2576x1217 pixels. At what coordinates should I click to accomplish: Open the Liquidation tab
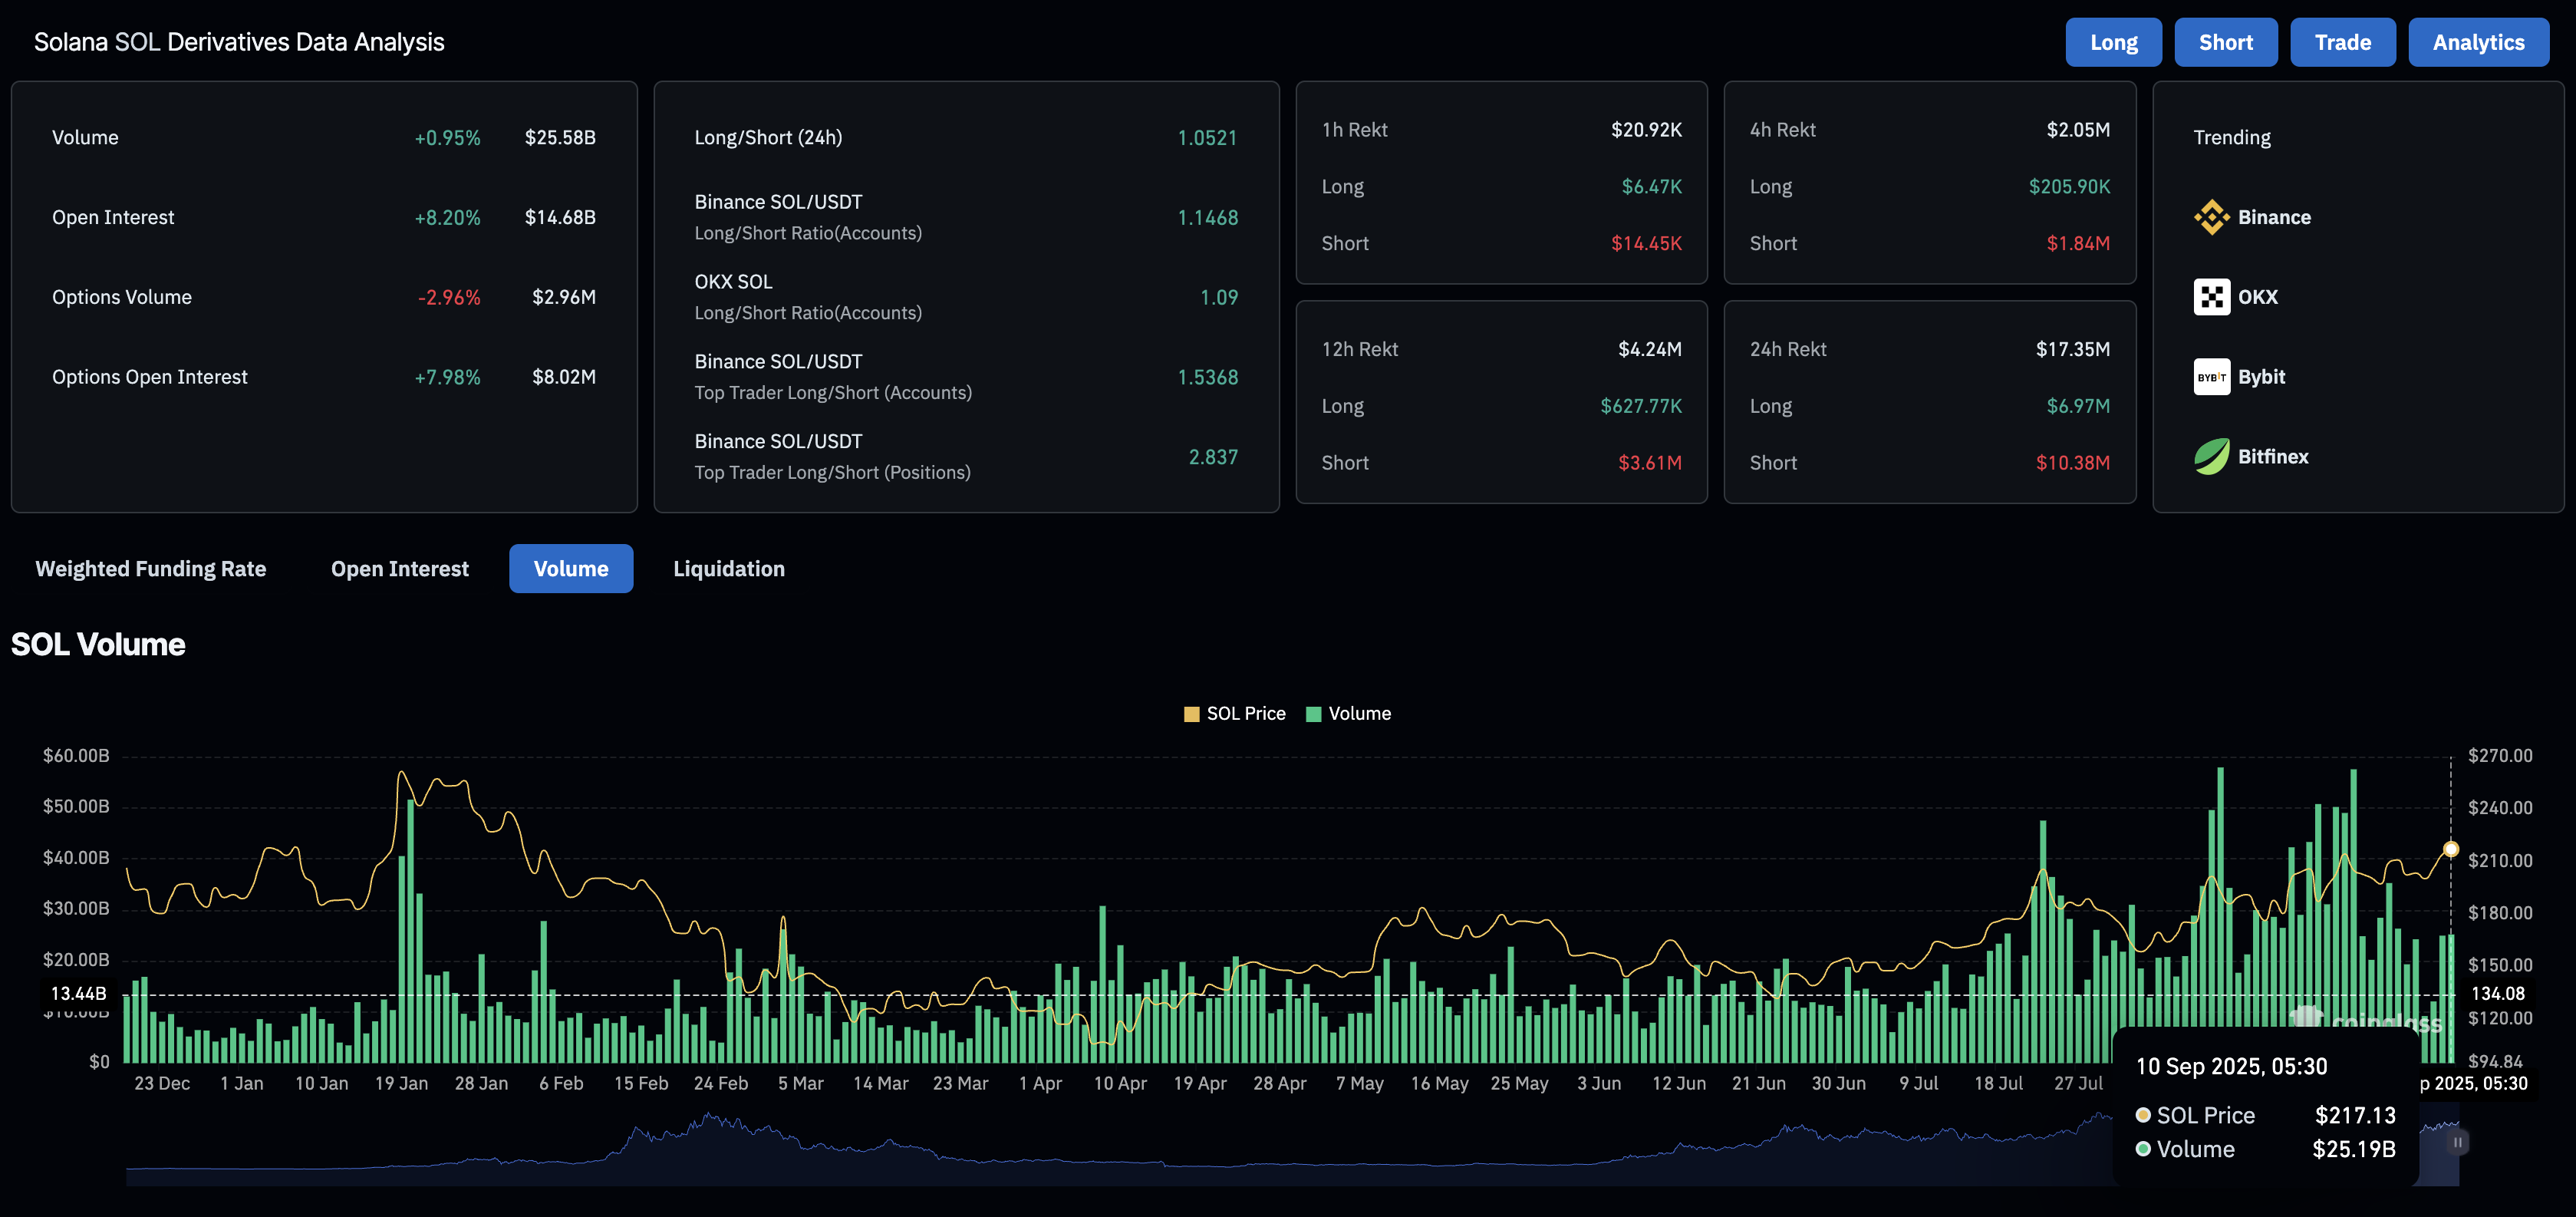728,569
